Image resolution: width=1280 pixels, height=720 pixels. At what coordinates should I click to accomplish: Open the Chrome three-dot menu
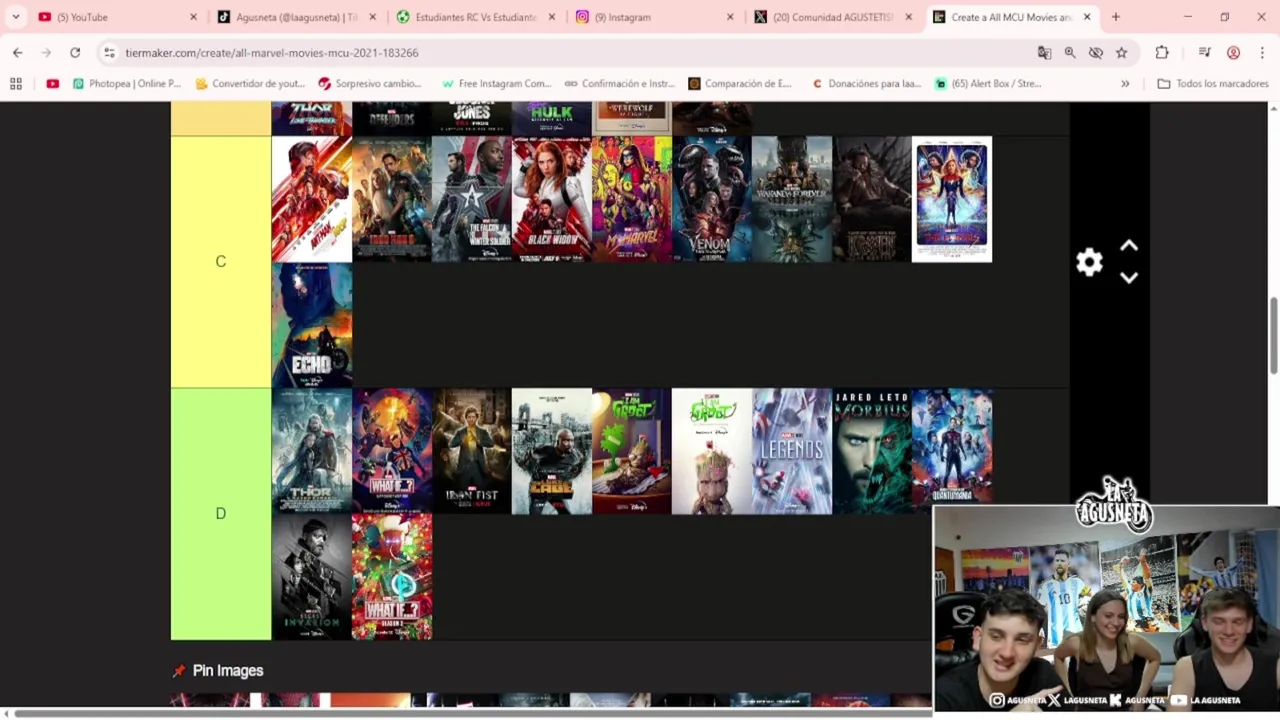click(1262, 53)
